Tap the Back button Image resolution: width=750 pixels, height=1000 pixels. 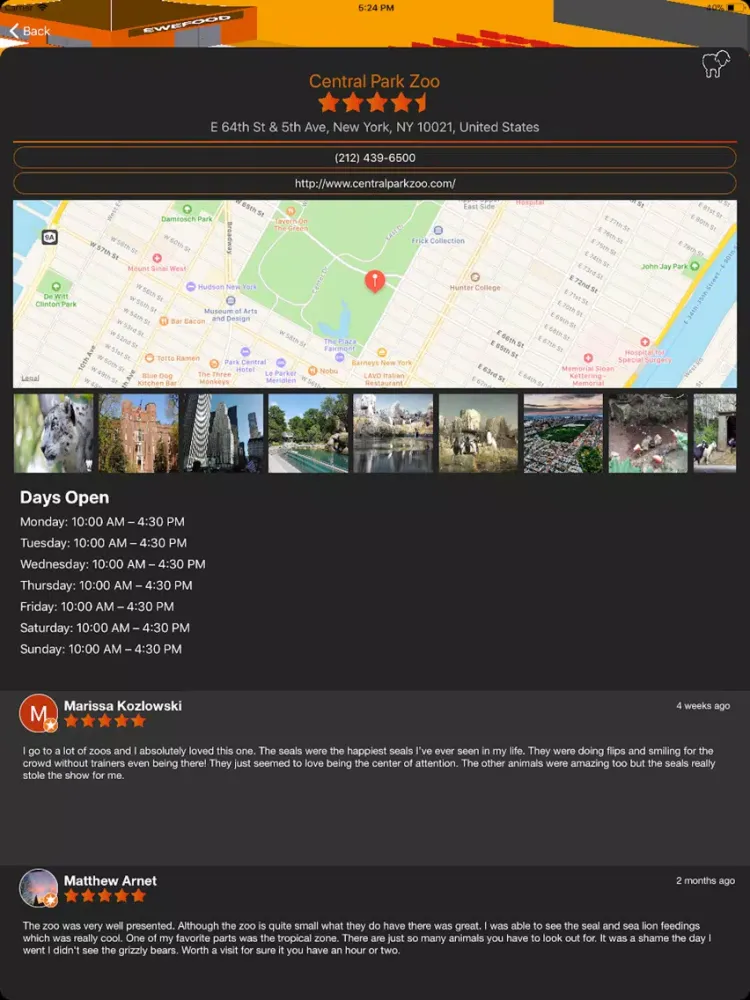tap(29, 31)
